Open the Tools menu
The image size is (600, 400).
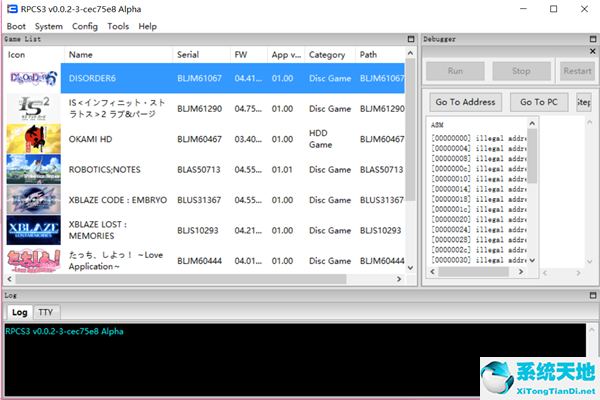click(118, 26)
